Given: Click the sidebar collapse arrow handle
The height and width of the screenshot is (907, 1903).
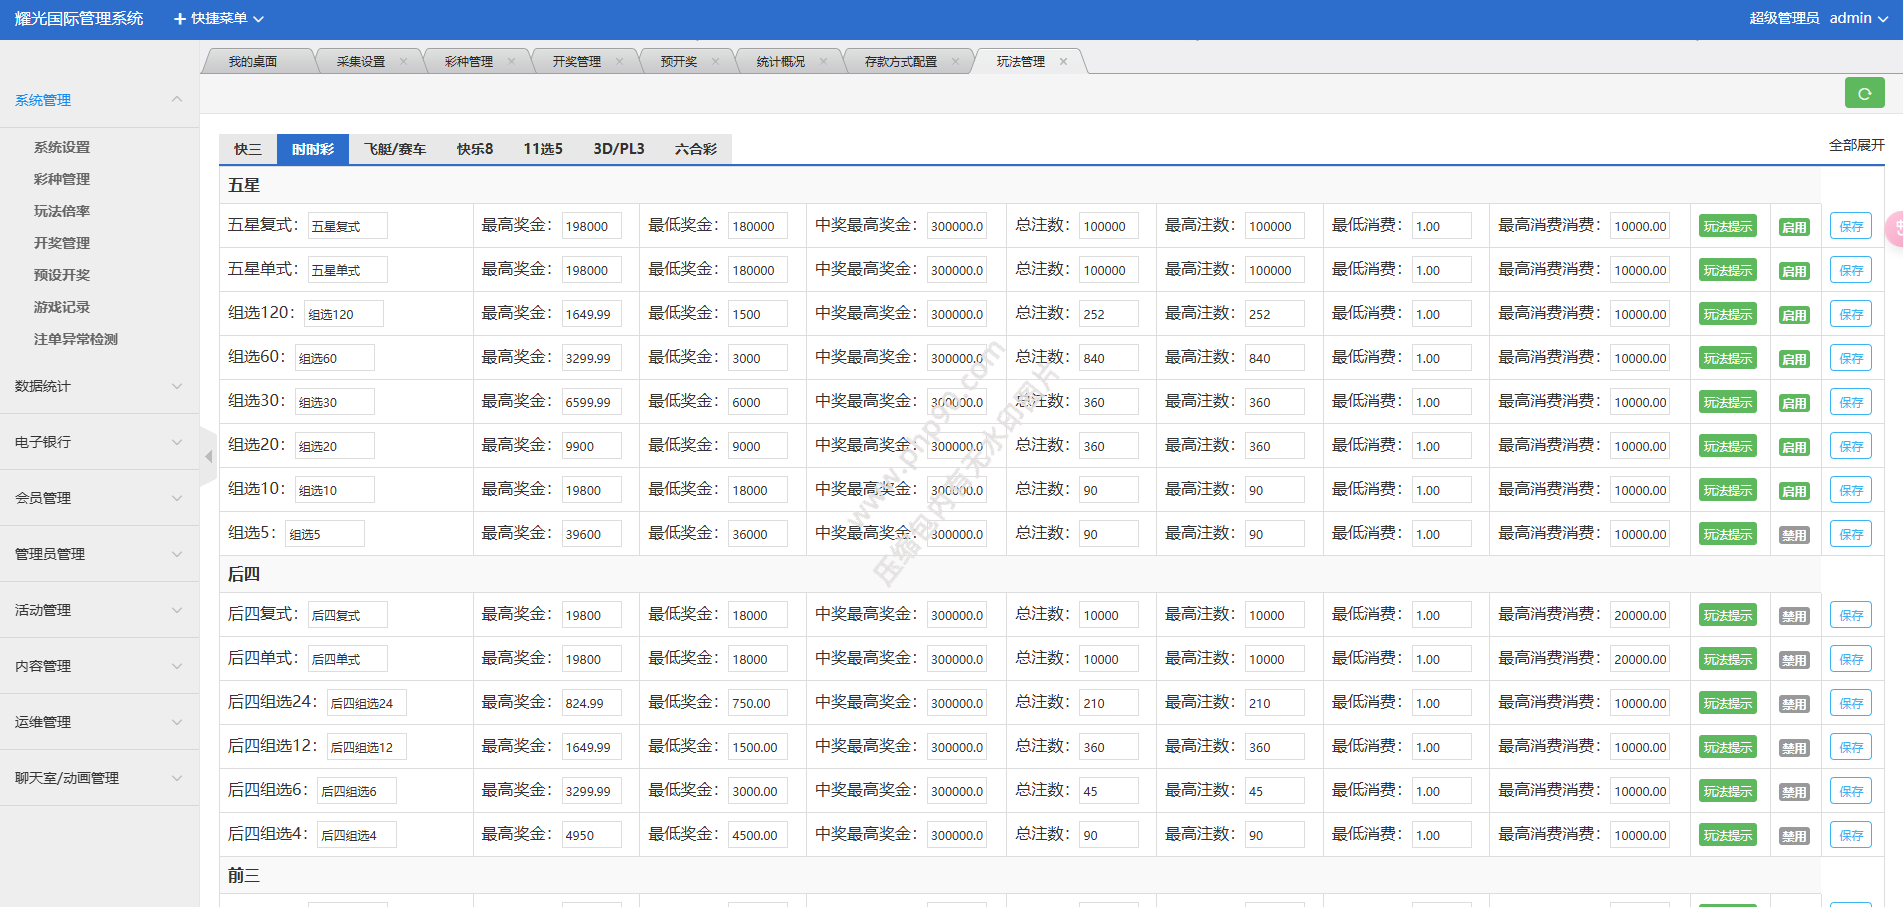Looking at the screenshot, I should 208,456.
